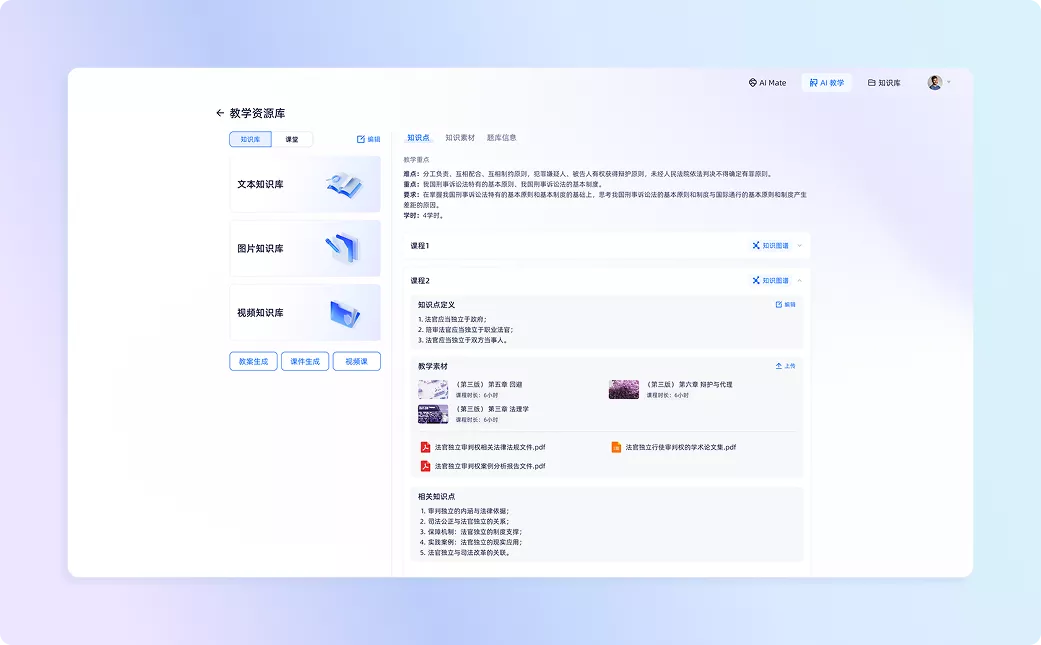Open file 法官独立审判权相关法律法规文件.pdf
Image resolution: width=1041 pixels, height=645 pixels.
(490, 447)
